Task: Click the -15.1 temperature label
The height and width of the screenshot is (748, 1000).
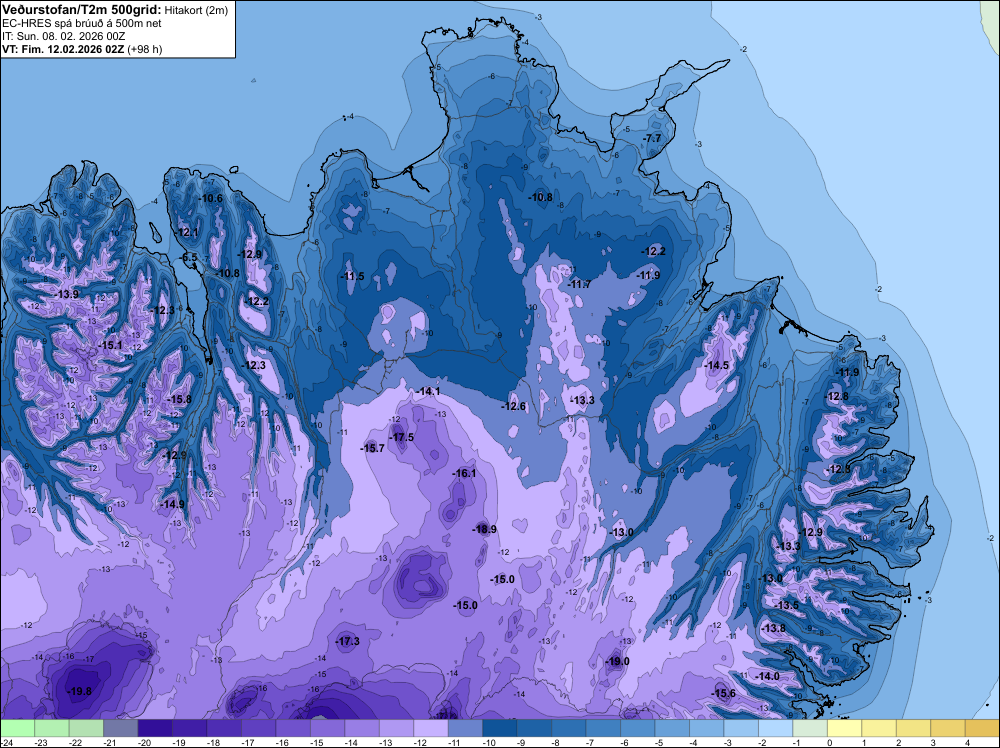Action: pos(110,345)
